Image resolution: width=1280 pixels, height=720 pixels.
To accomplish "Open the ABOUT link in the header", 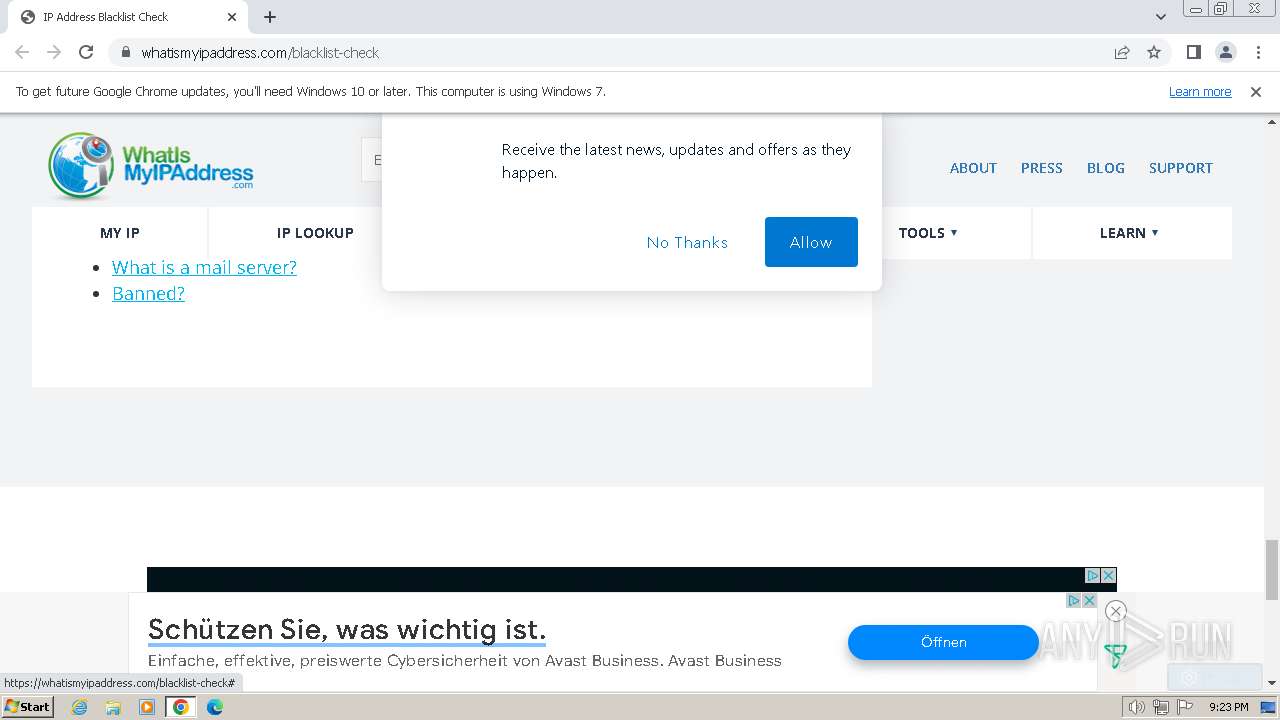I will pyautogui.click(x=973, y=168).
